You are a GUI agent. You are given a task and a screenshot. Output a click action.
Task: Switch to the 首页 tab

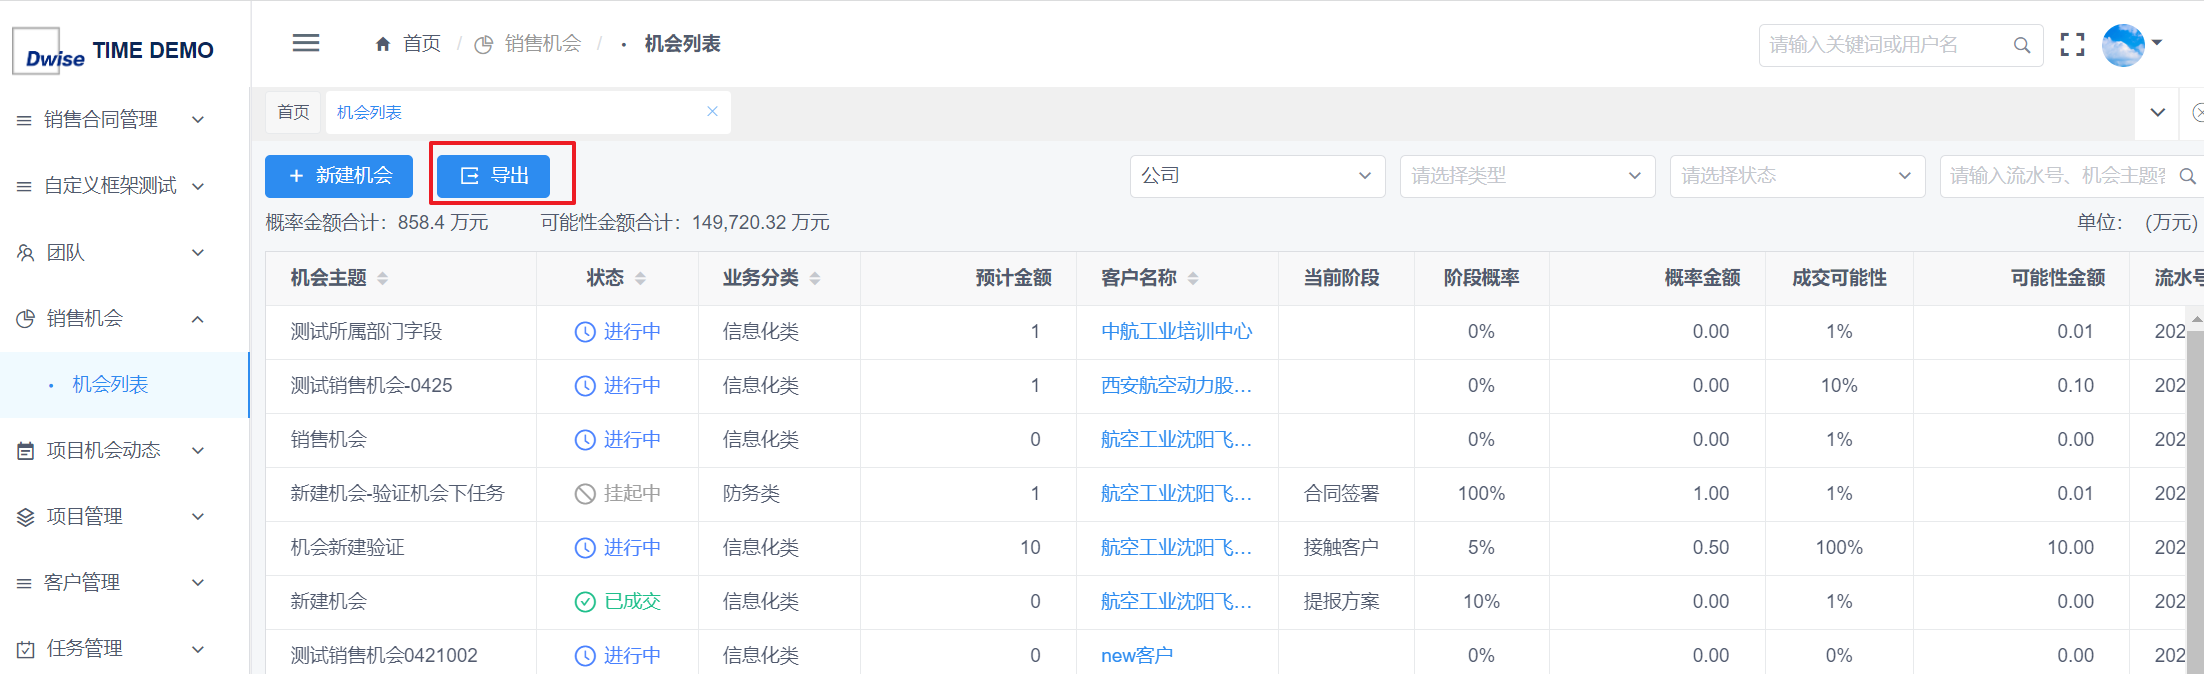293,112
